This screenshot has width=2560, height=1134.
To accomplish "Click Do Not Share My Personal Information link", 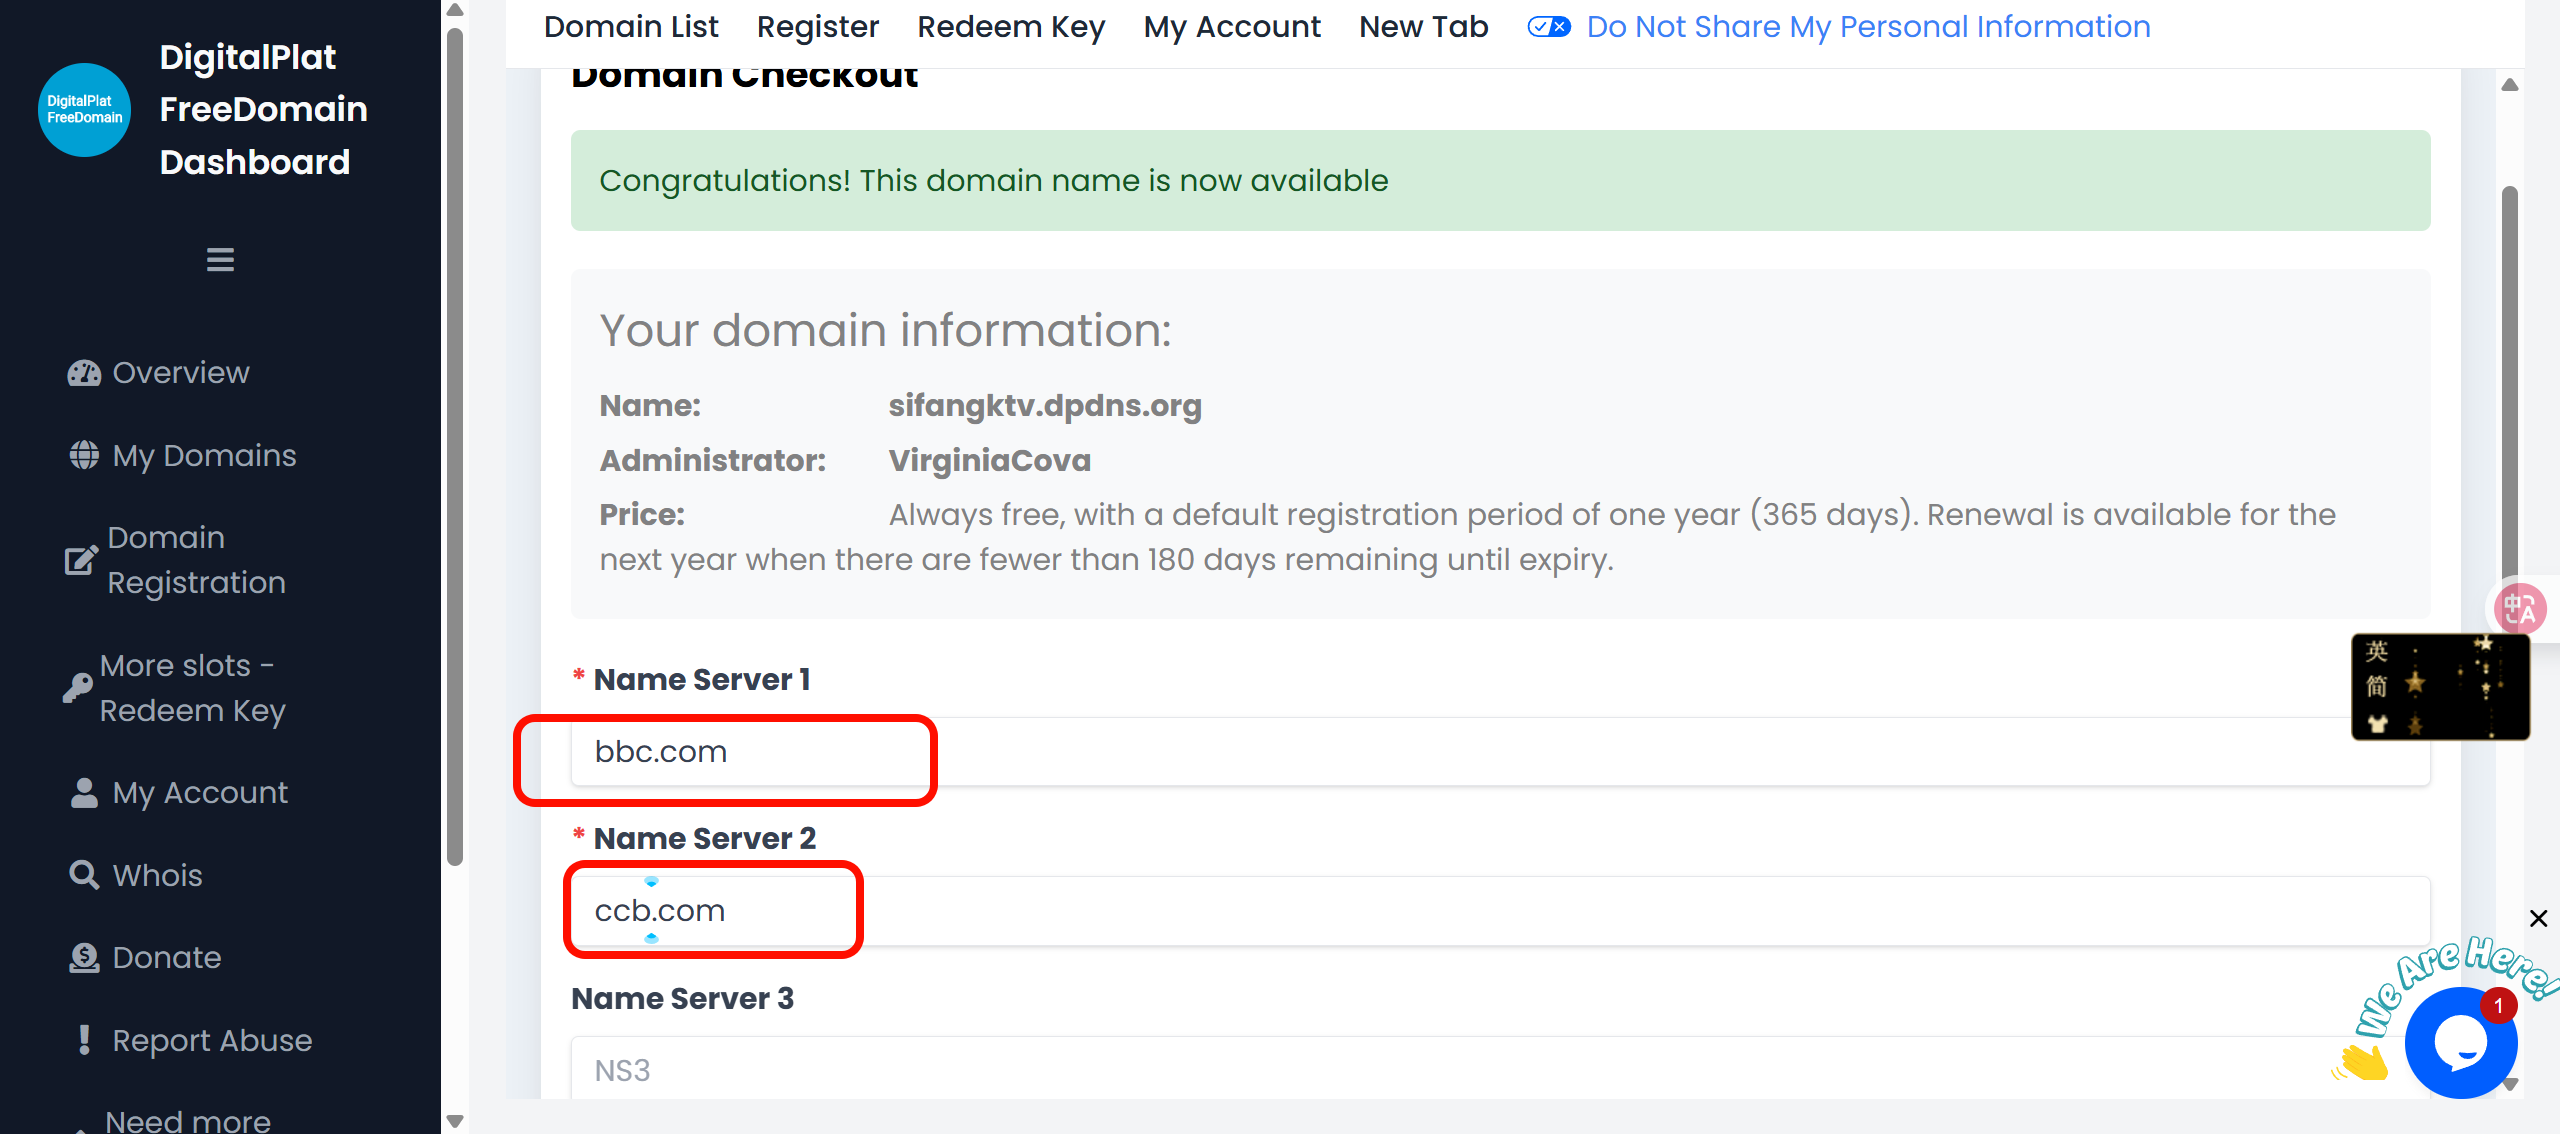I will tap(1868, 27).
